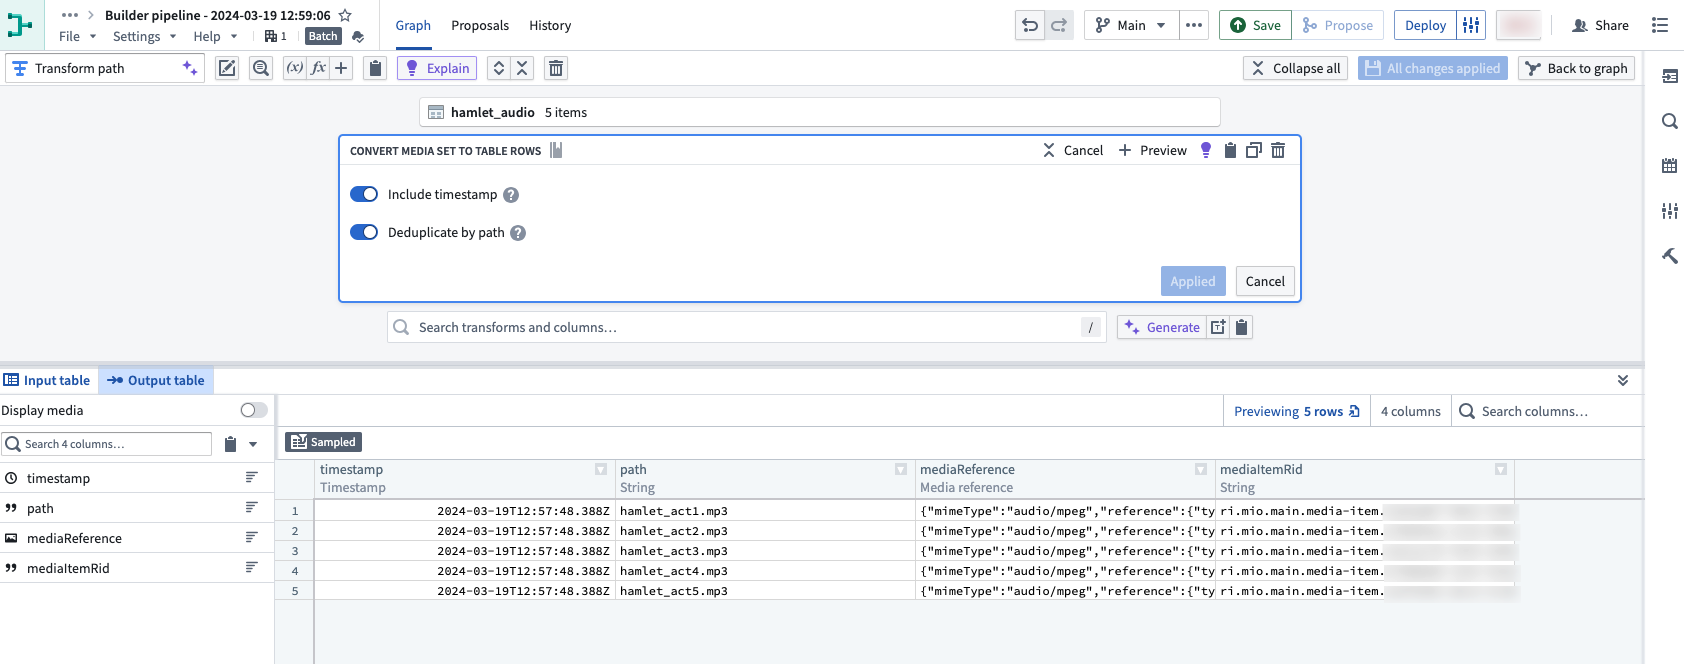The image size is (1684, 664).
Task: Open right sidebar search icon
Action: tap(1669, 121)
